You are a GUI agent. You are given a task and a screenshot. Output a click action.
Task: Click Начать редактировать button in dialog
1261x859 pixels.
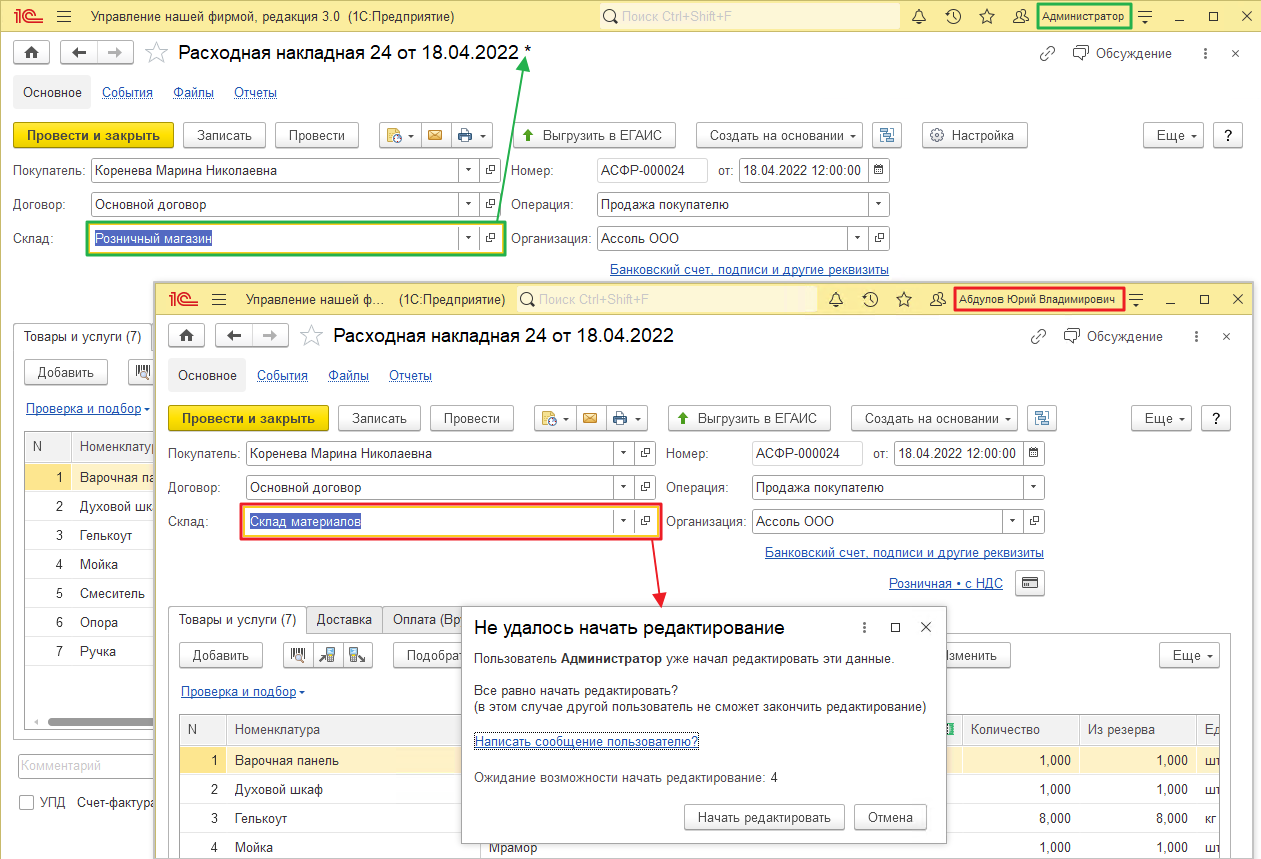coord(764,818)
